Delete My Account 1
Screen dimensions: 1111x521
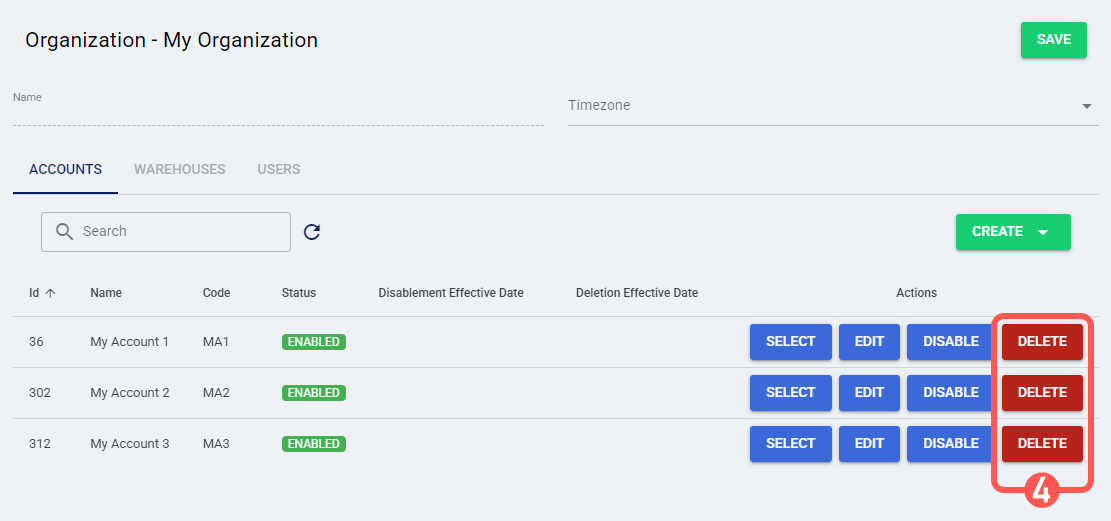tap(1042, 341)
